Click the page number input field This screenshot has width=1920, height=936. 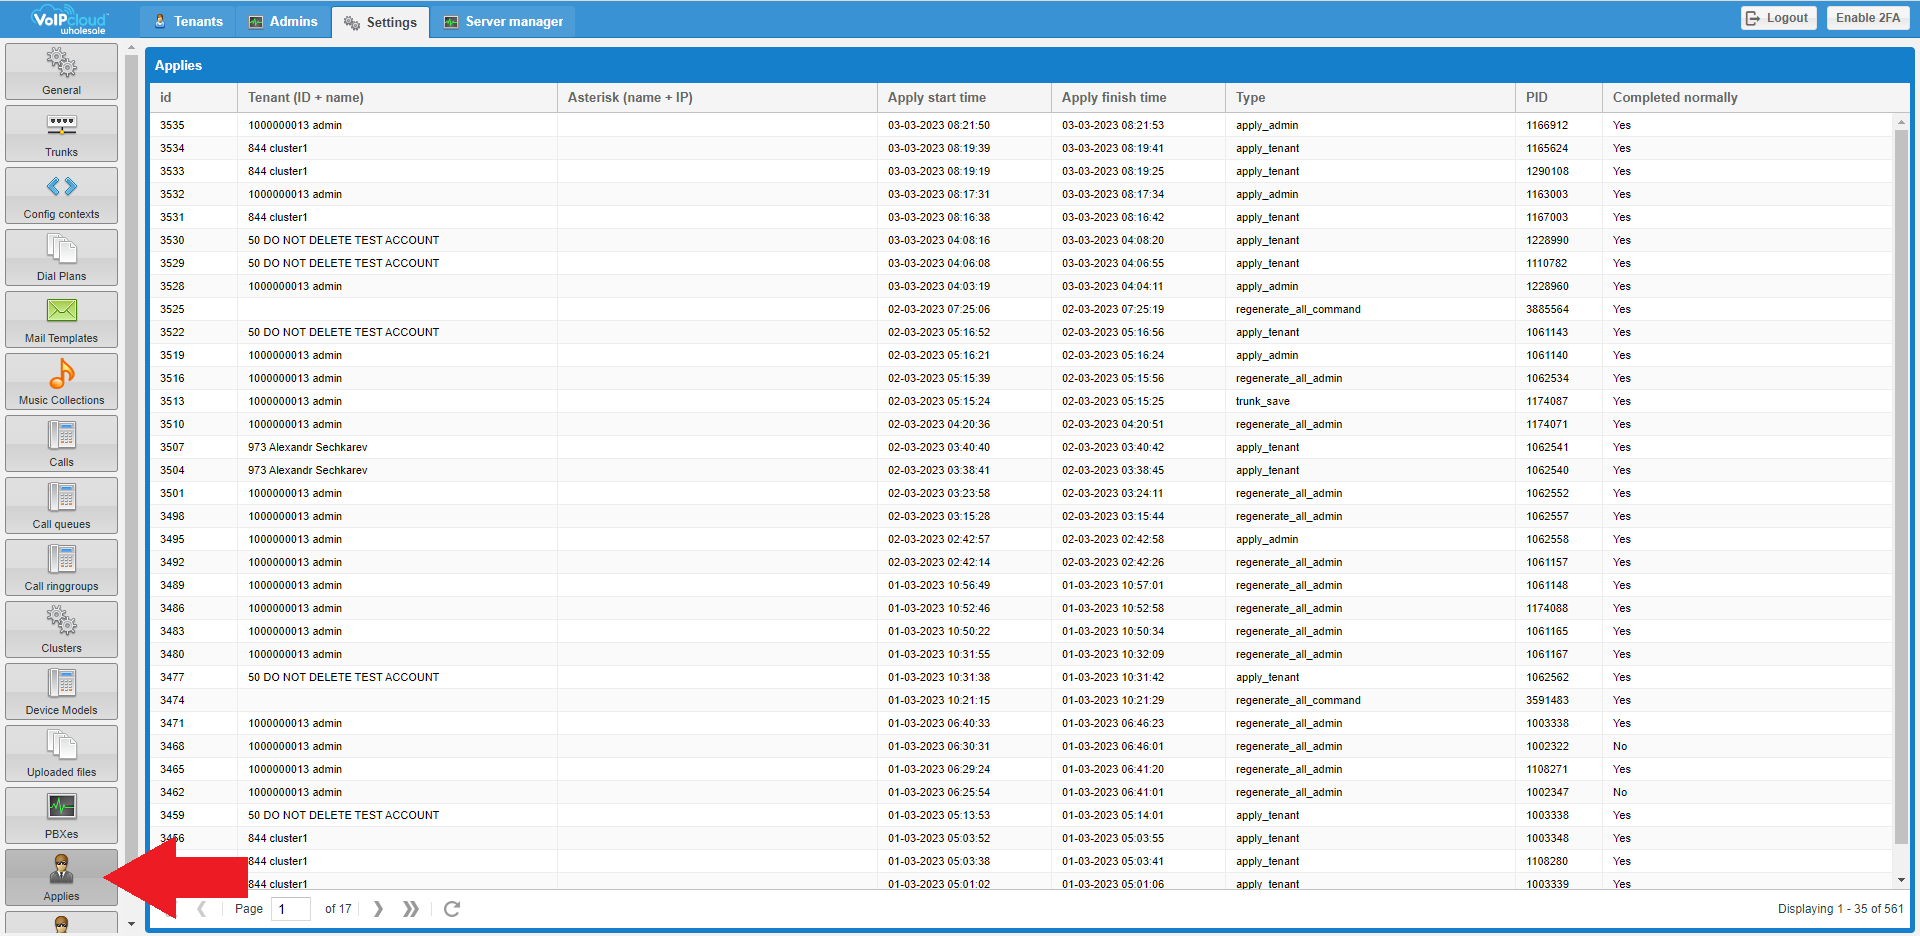point(290,909)
